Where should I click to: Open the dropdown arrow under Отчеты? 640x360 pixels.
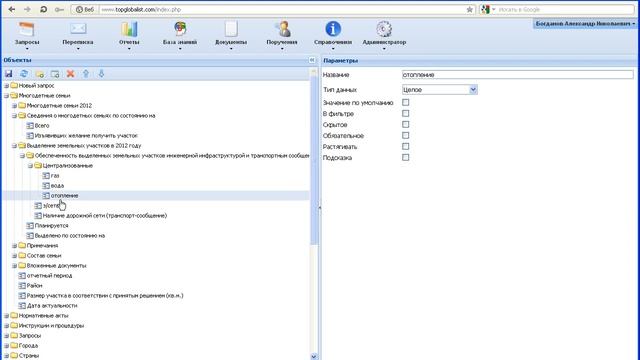129,49
